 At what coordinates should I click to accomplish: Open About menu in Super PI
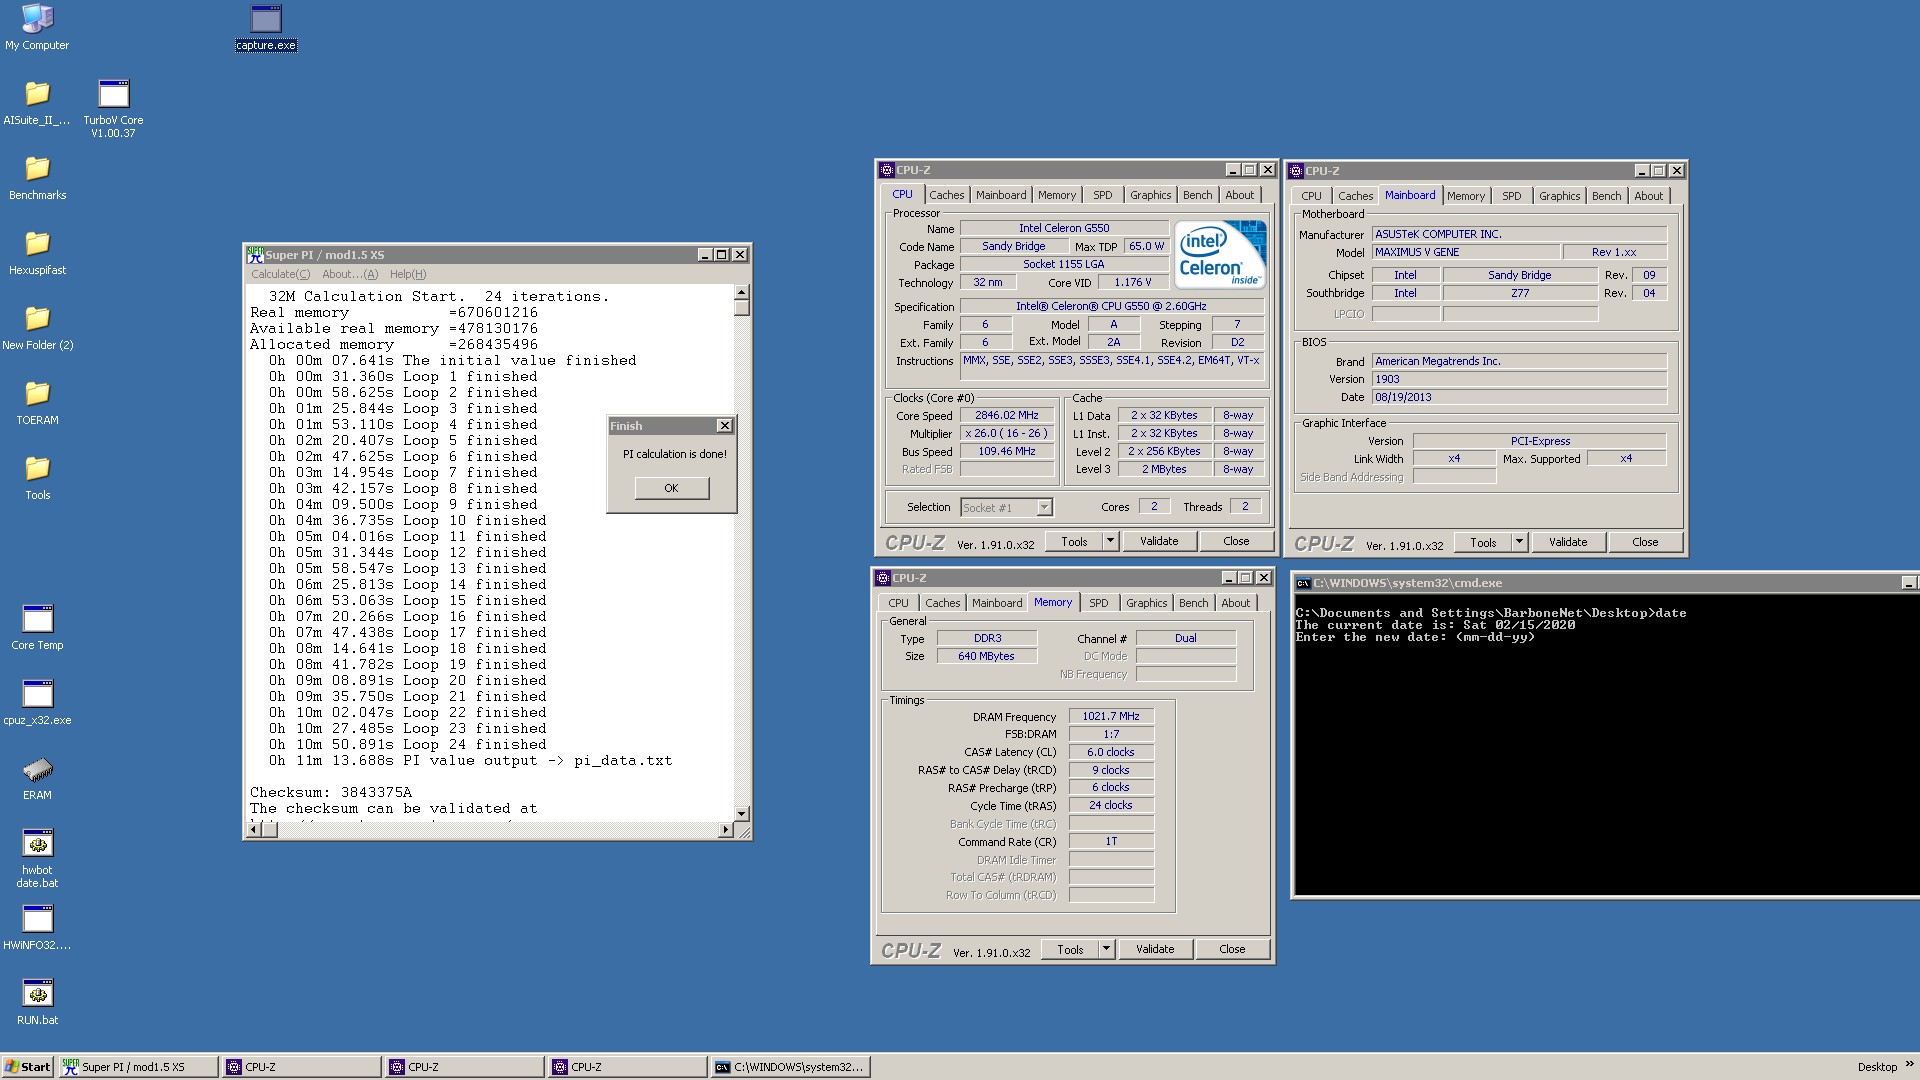pyautogui.click(x=350, y=274)
